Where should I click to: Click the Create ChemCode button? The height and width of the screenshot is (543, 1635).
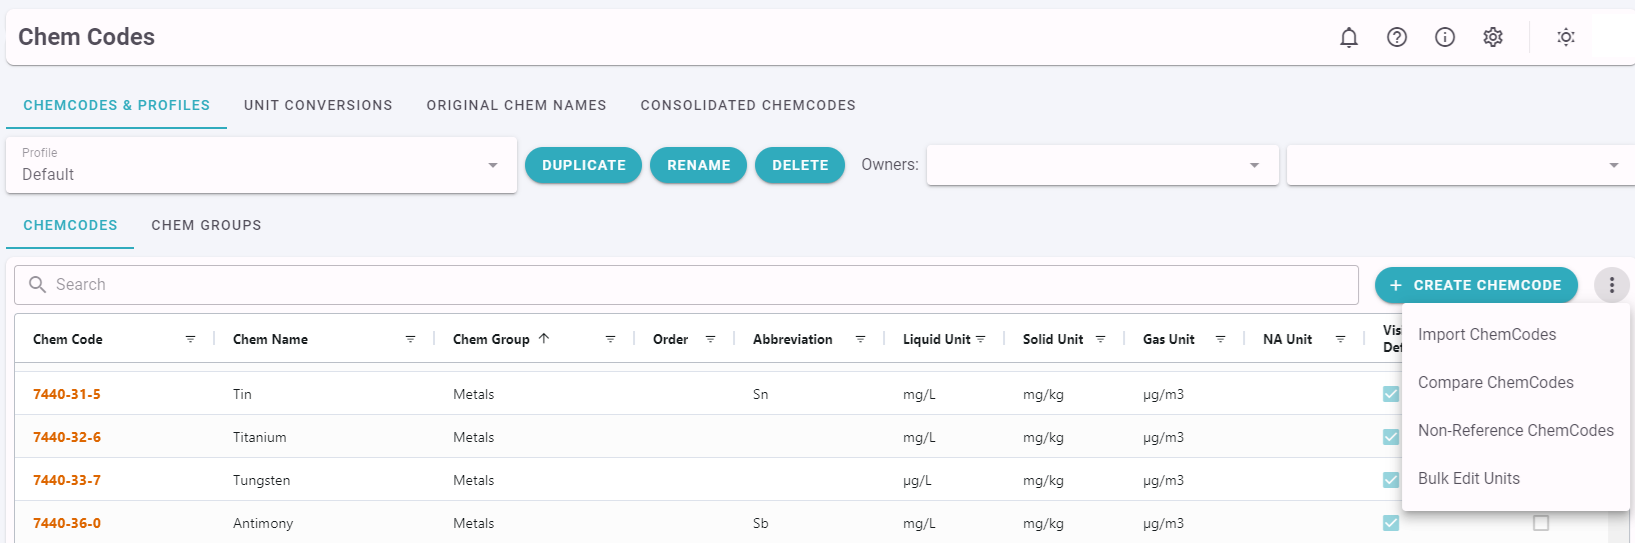pos(1476,285)
